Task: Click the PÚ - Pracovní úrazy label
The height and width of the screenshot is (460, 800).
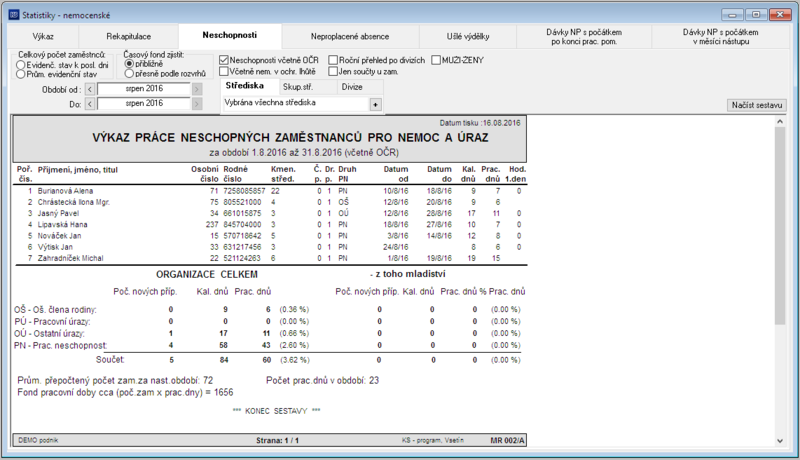Action: pyautogui.click(x=52, y=322)
